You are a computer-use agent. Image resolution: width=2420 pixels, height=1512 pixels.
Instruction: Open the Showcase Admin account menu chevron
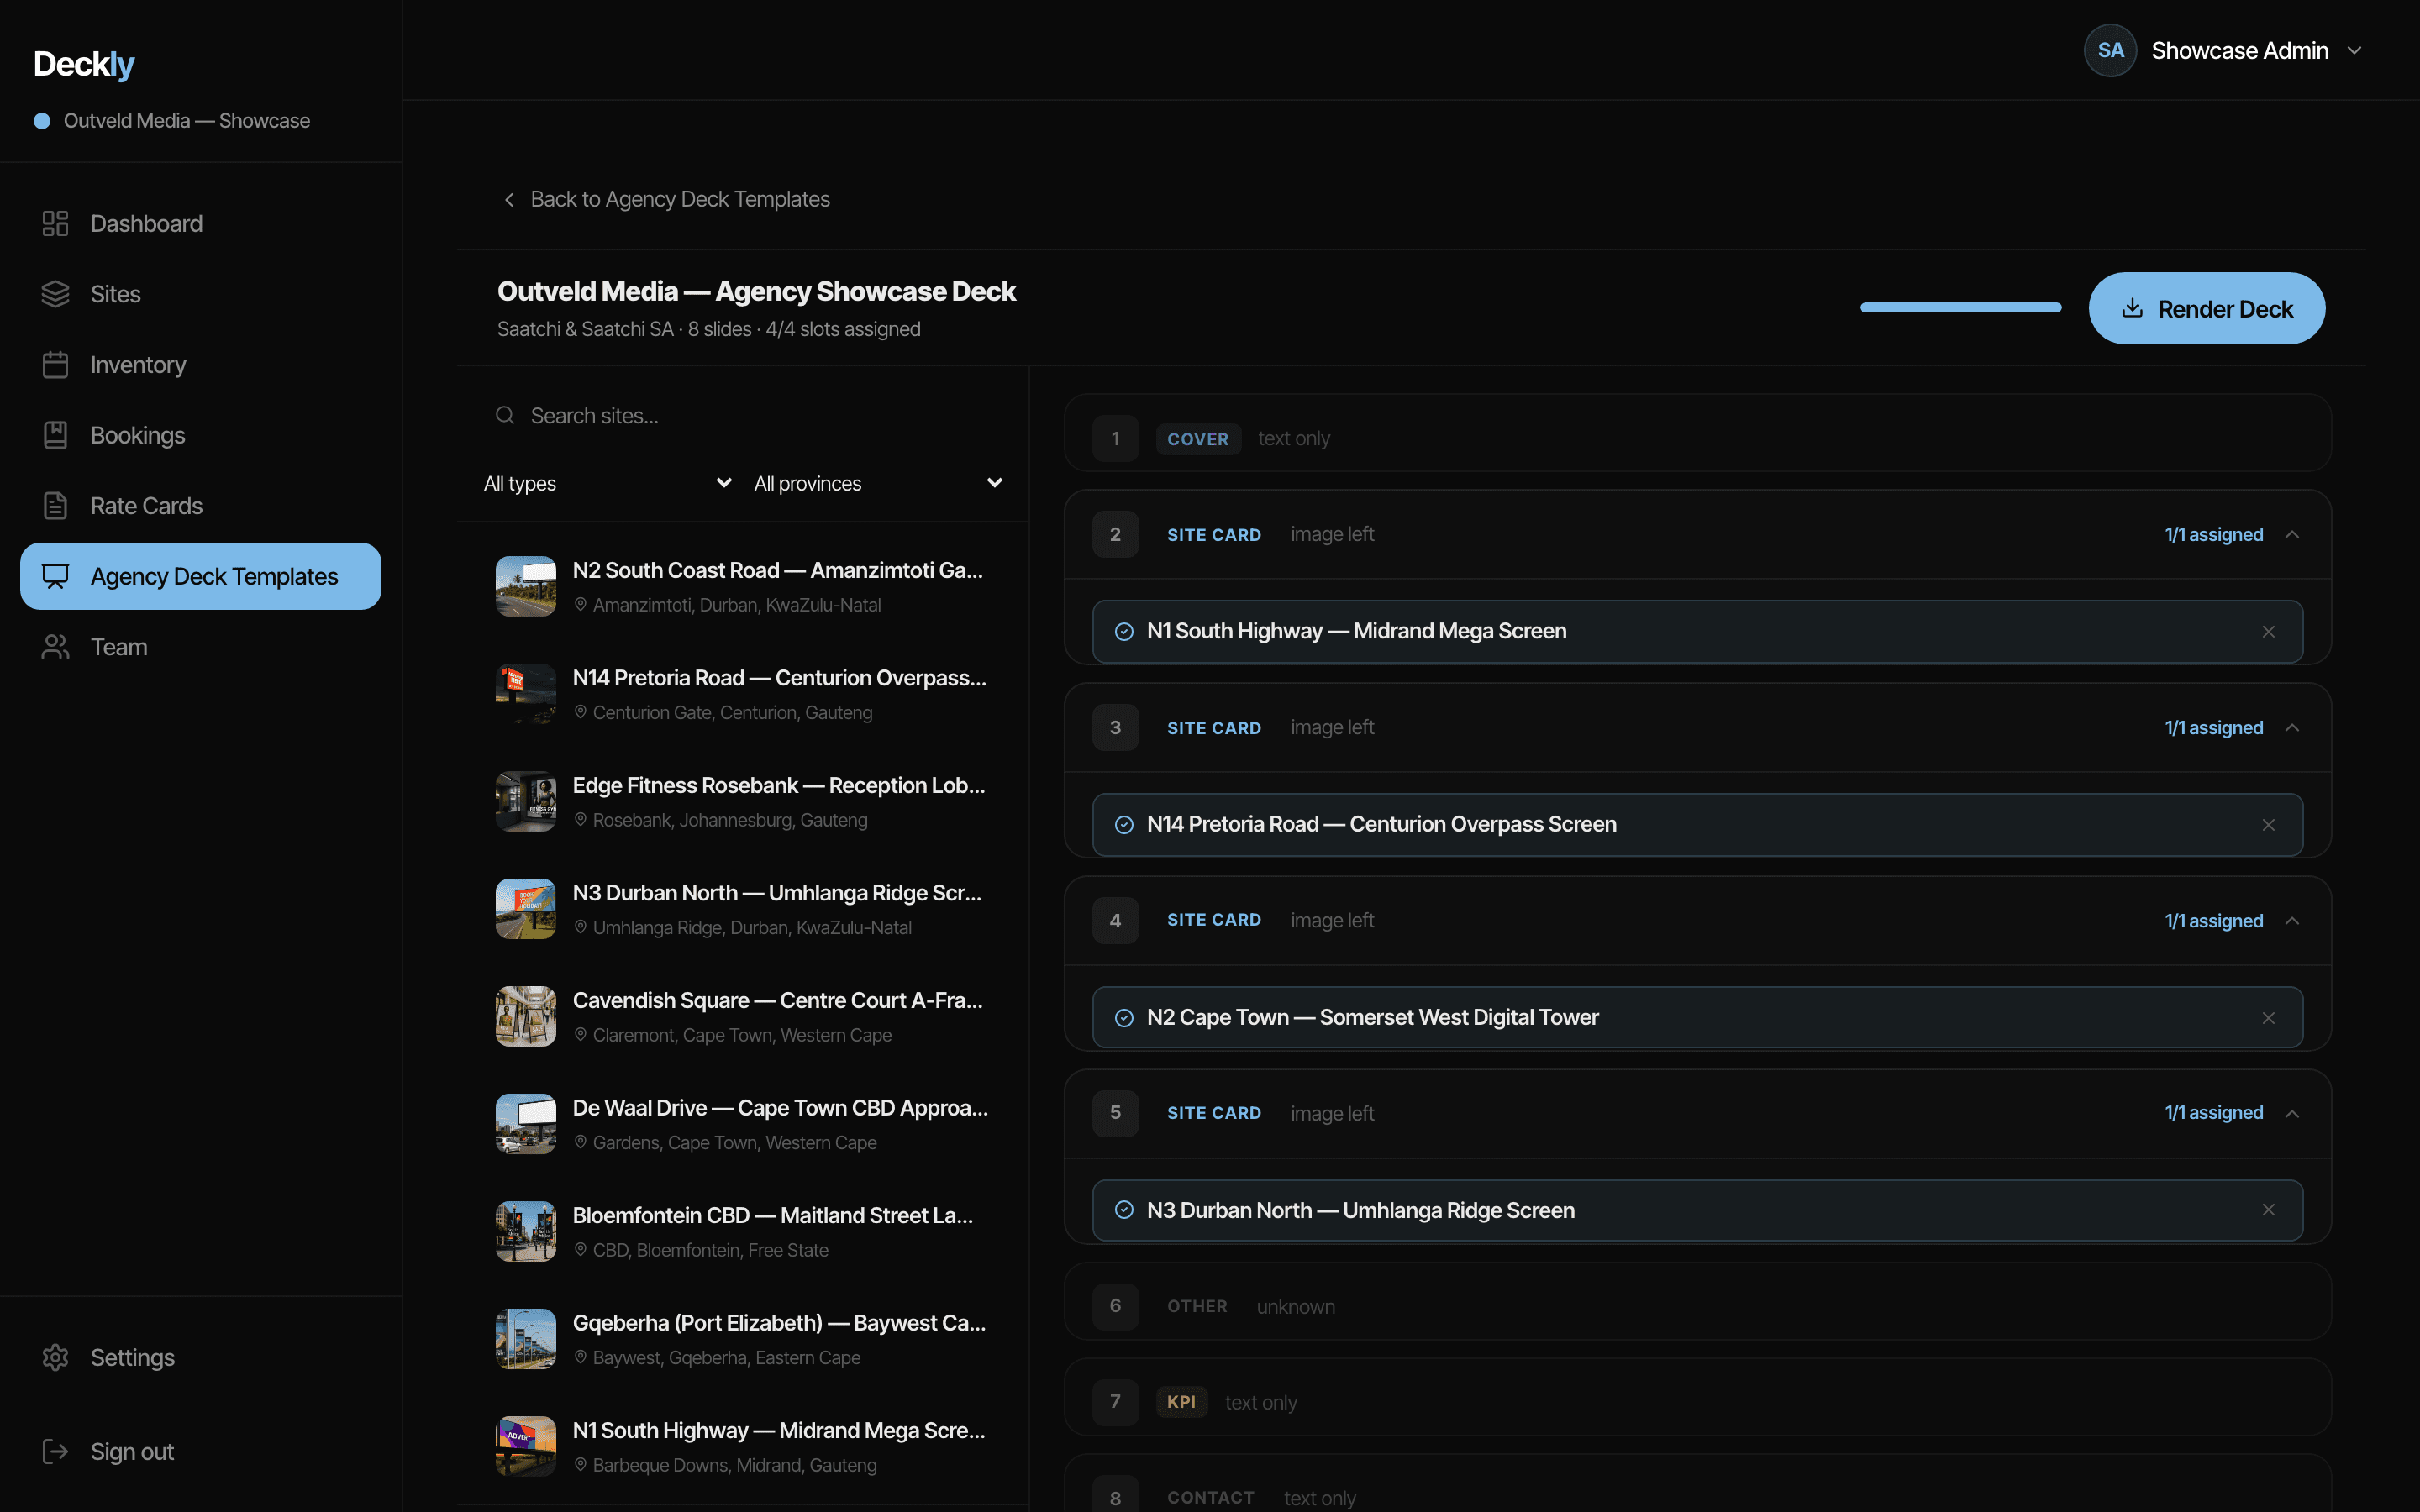tap(2354, 50)
